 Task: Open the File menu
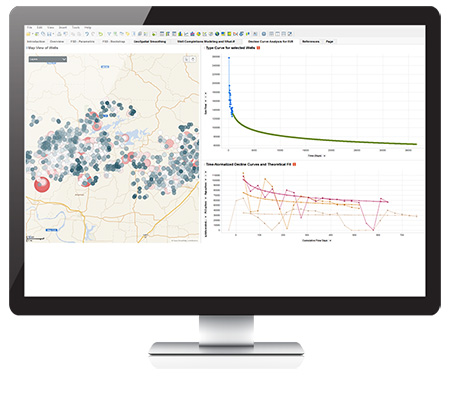click(29, 28)
